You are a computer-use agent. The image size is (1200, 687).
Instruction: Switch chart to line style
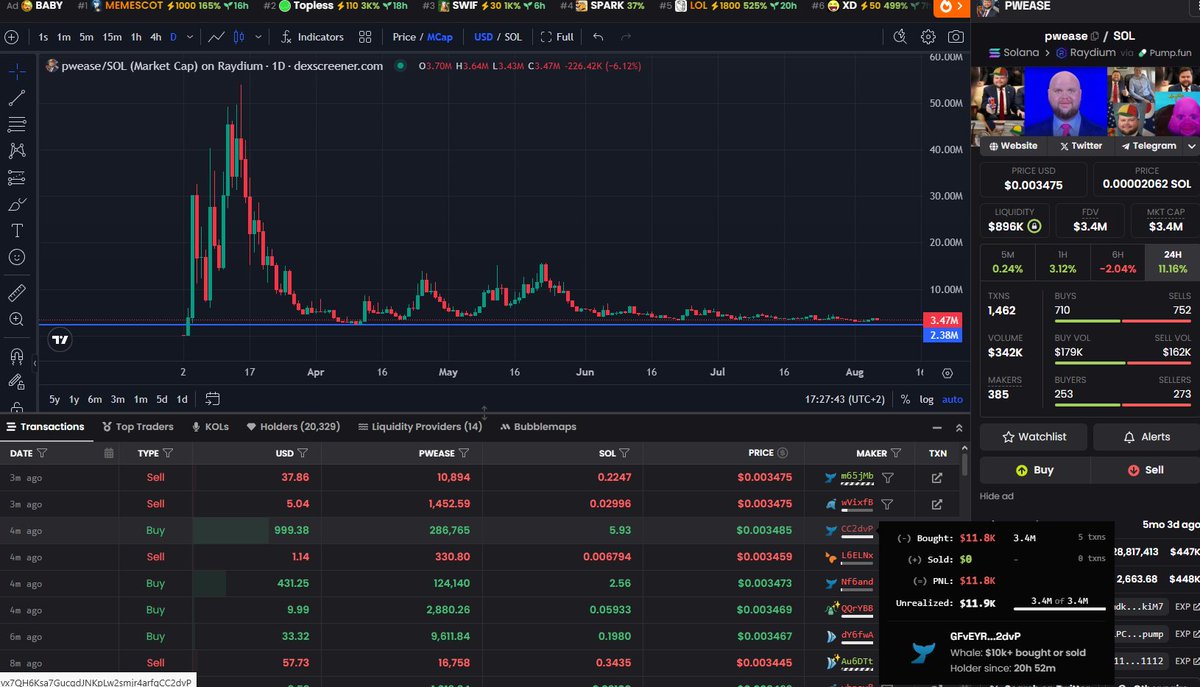[217, 37]
